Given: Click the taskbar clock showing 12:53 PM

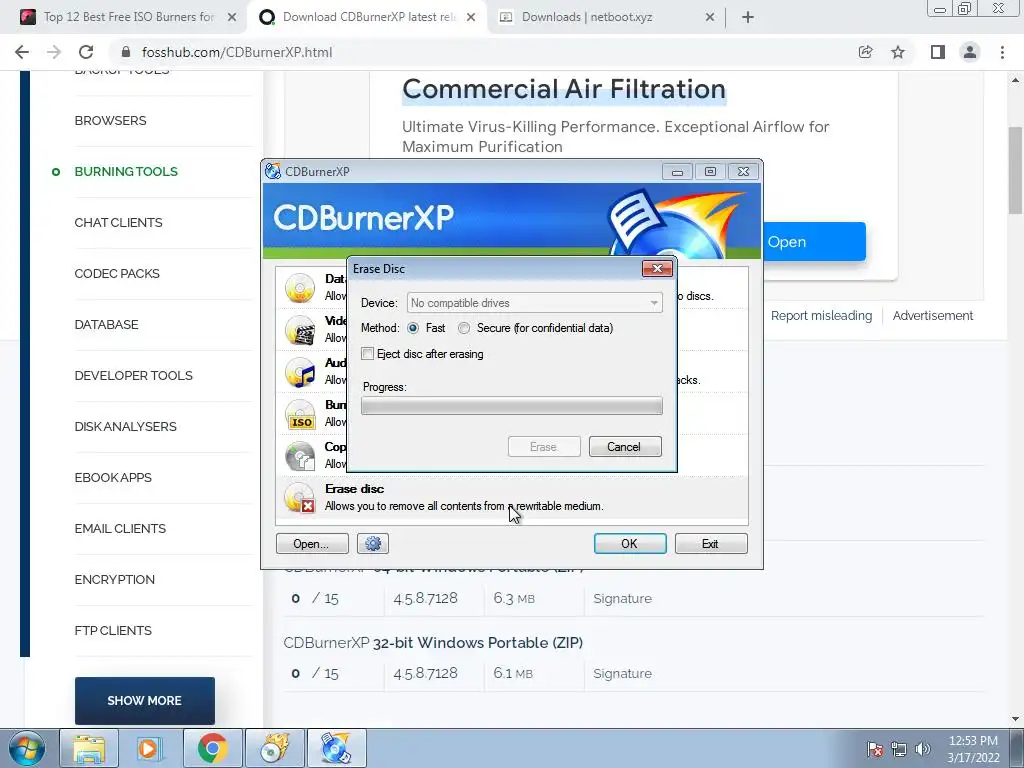Looking at the screenshot, I should pos(973,749).
